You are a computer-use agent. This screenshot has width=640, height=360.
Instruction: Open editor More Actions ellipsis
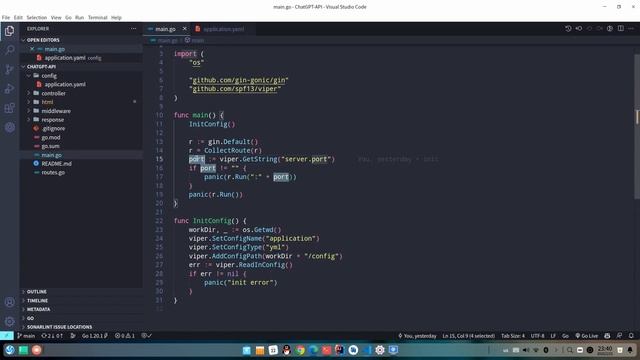pyautogui.click(x=631, y=29)
